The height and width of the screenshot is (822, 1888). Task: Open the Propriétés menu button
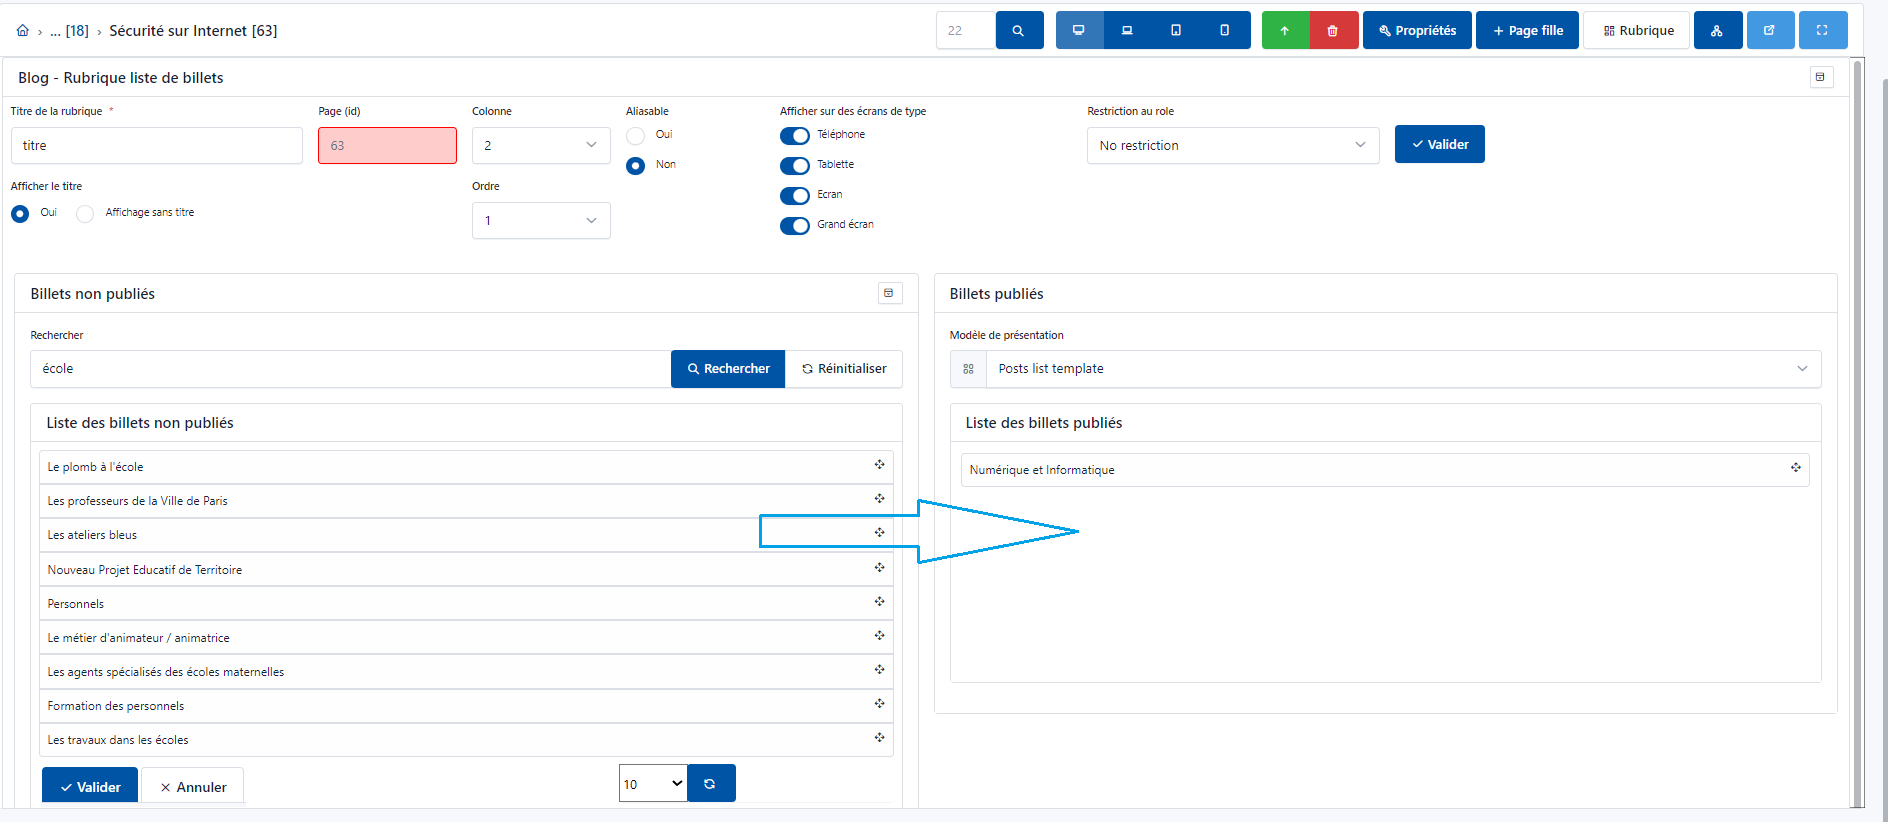click(x=1417, y=31)
